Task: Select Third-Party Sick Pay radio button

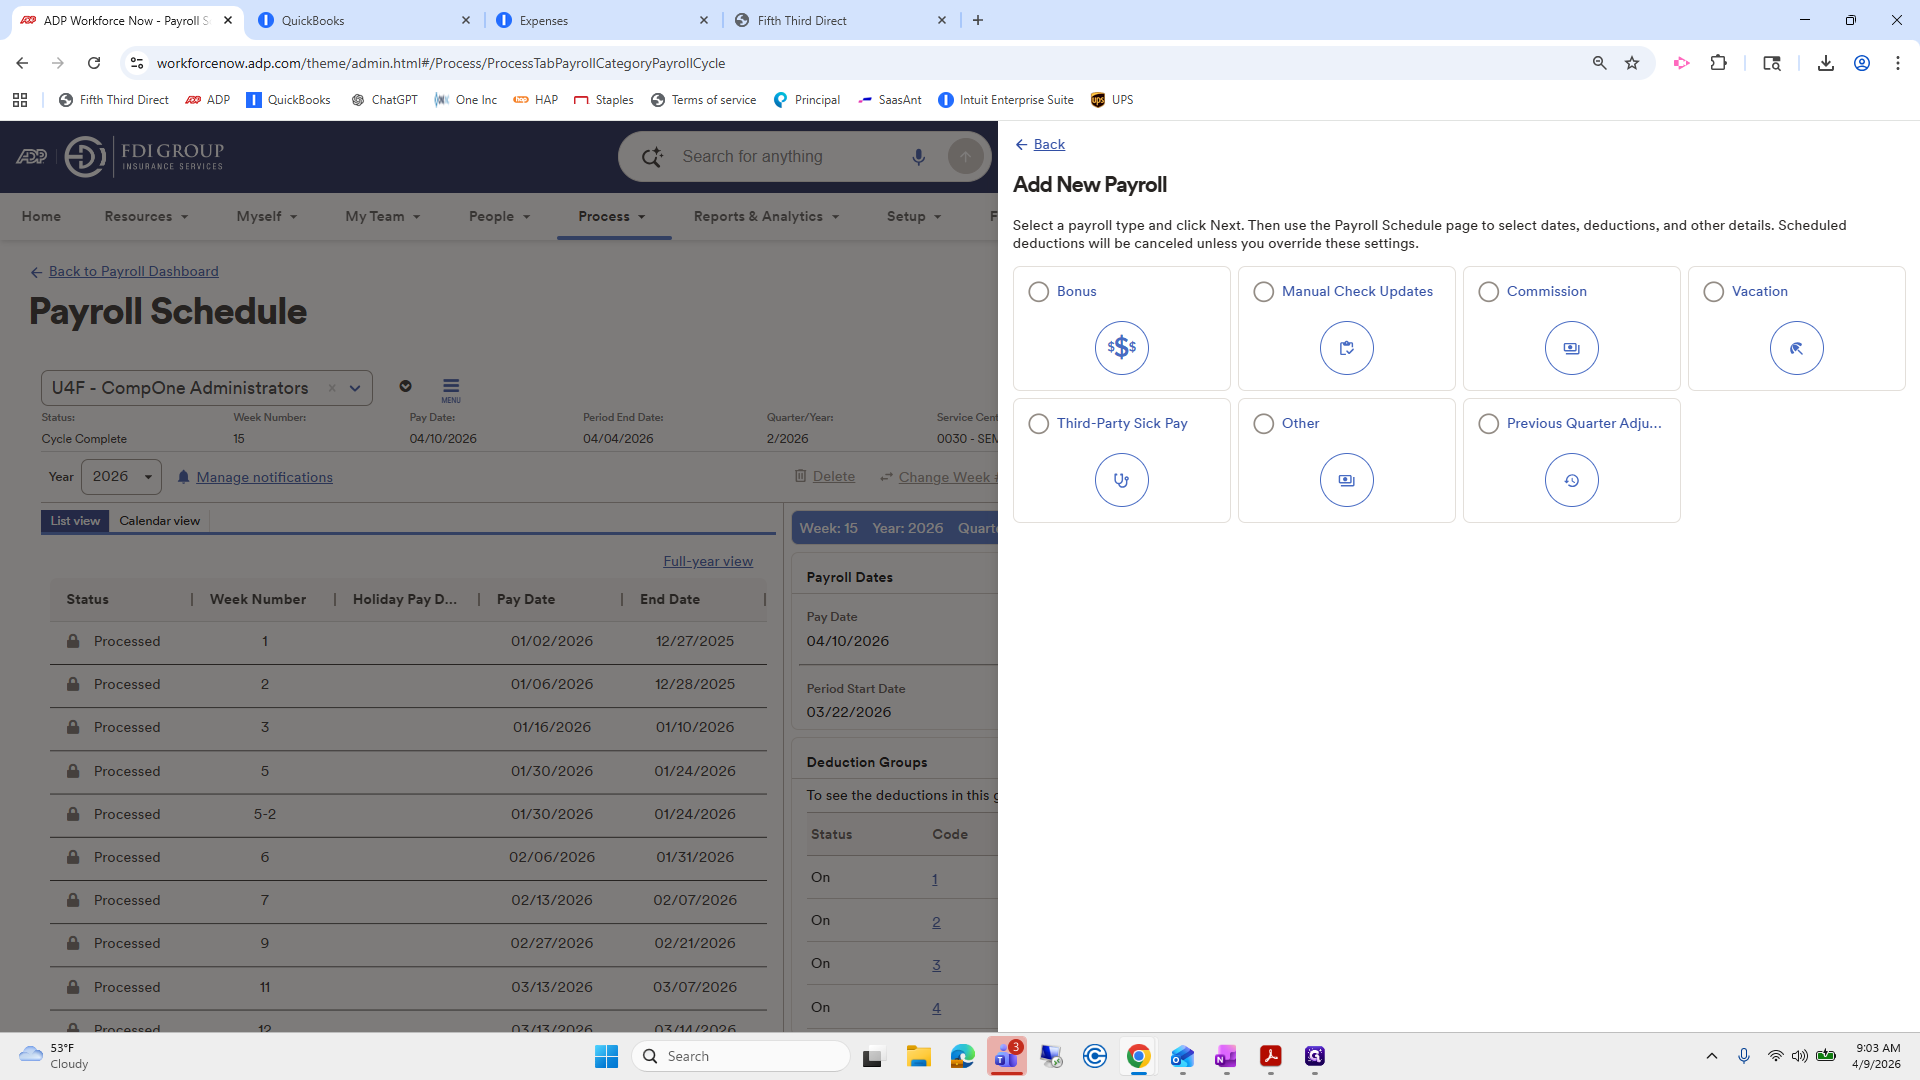Action: 1038,423
